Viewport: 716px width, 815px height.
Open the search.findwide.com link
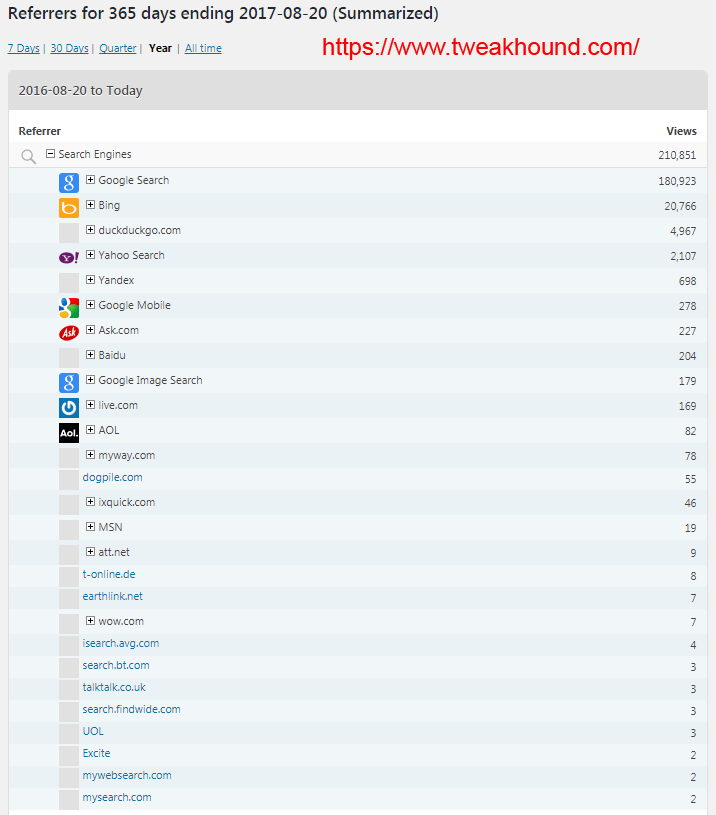(131, 709)
